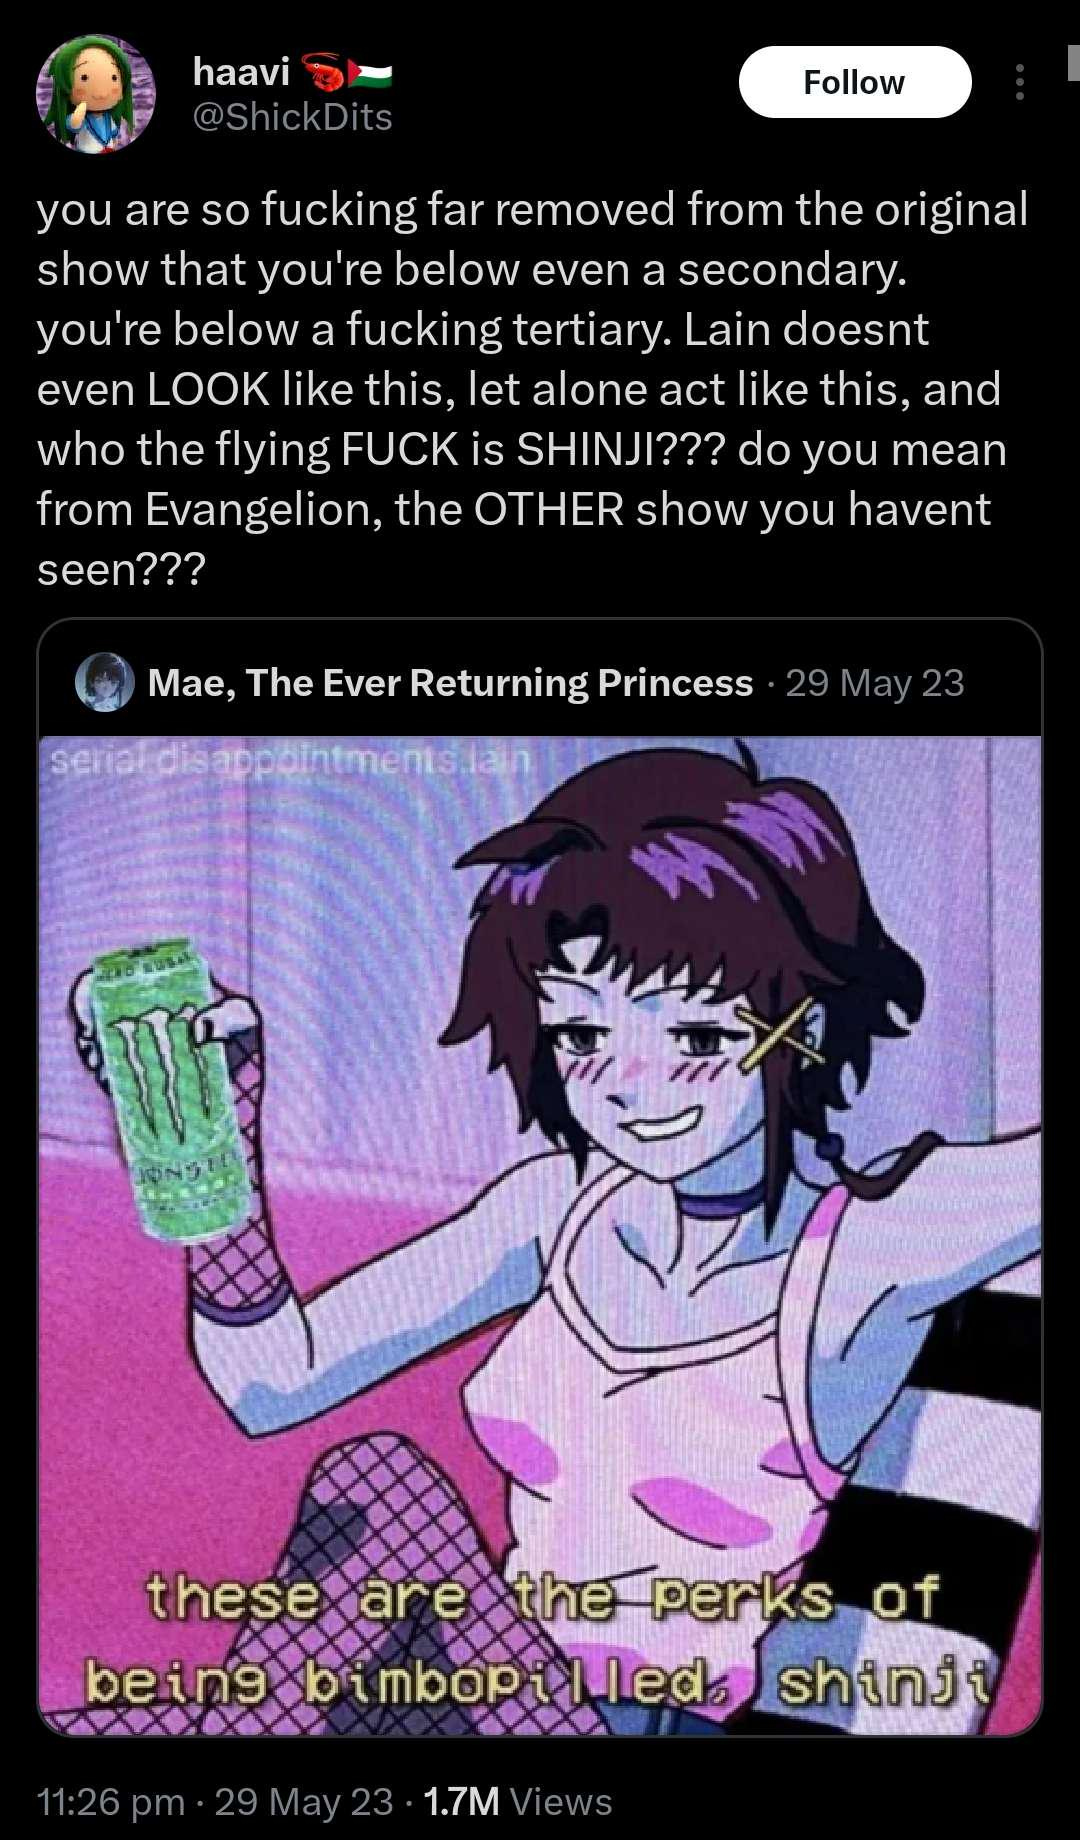1080x1840 pixels.
Task: Click the serial disappointments.lain watermark
Action: click(290, 763)
